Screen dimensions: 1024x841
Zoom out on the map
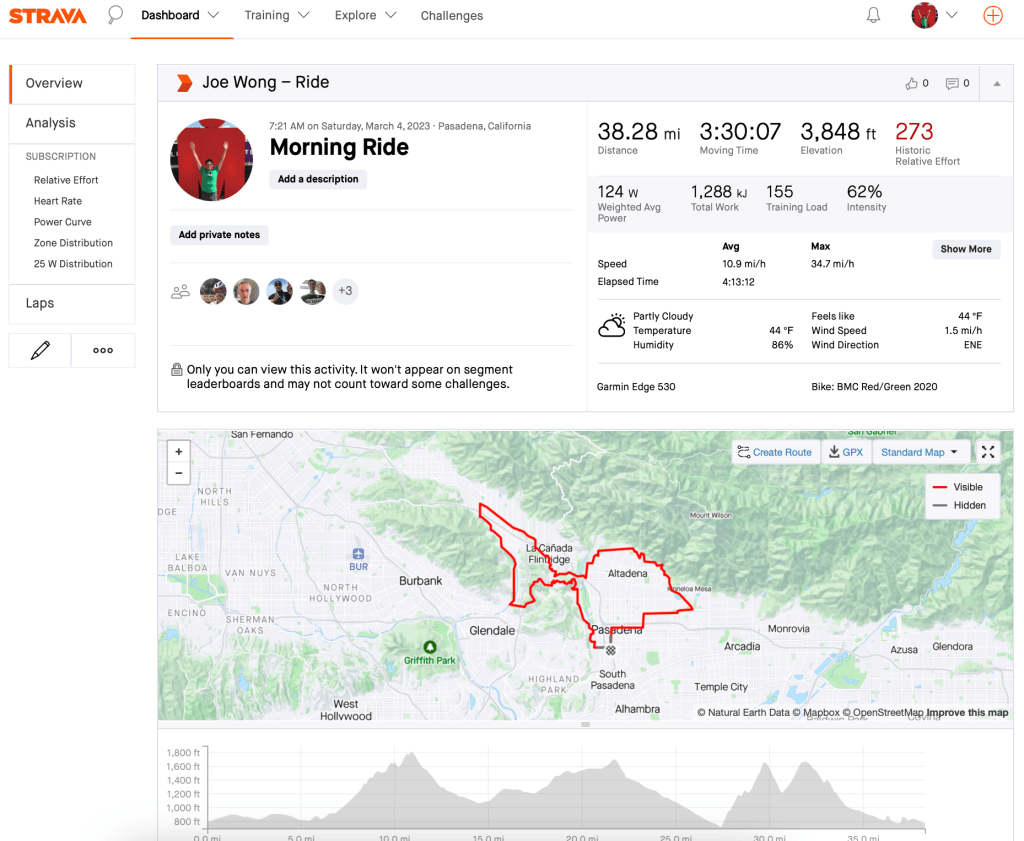[179, 473]
